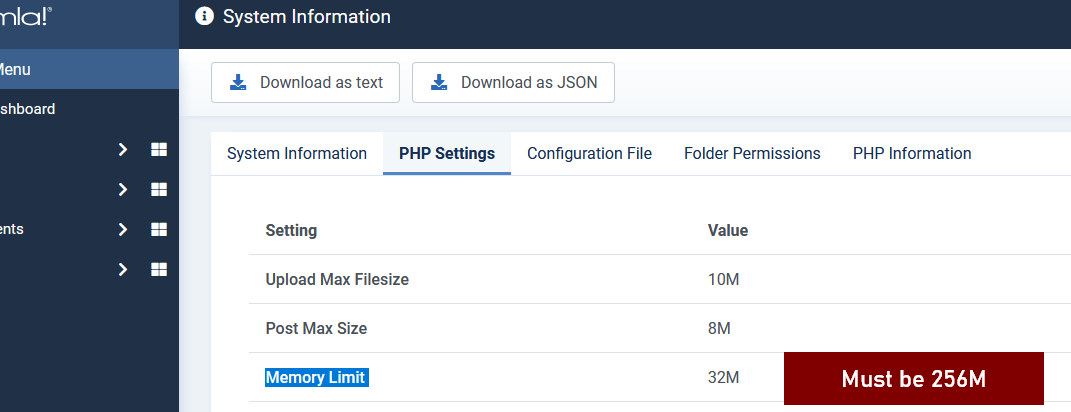Click the bottommost grid icon in the sidebar
1071x412 pixels.
(158, 269)
